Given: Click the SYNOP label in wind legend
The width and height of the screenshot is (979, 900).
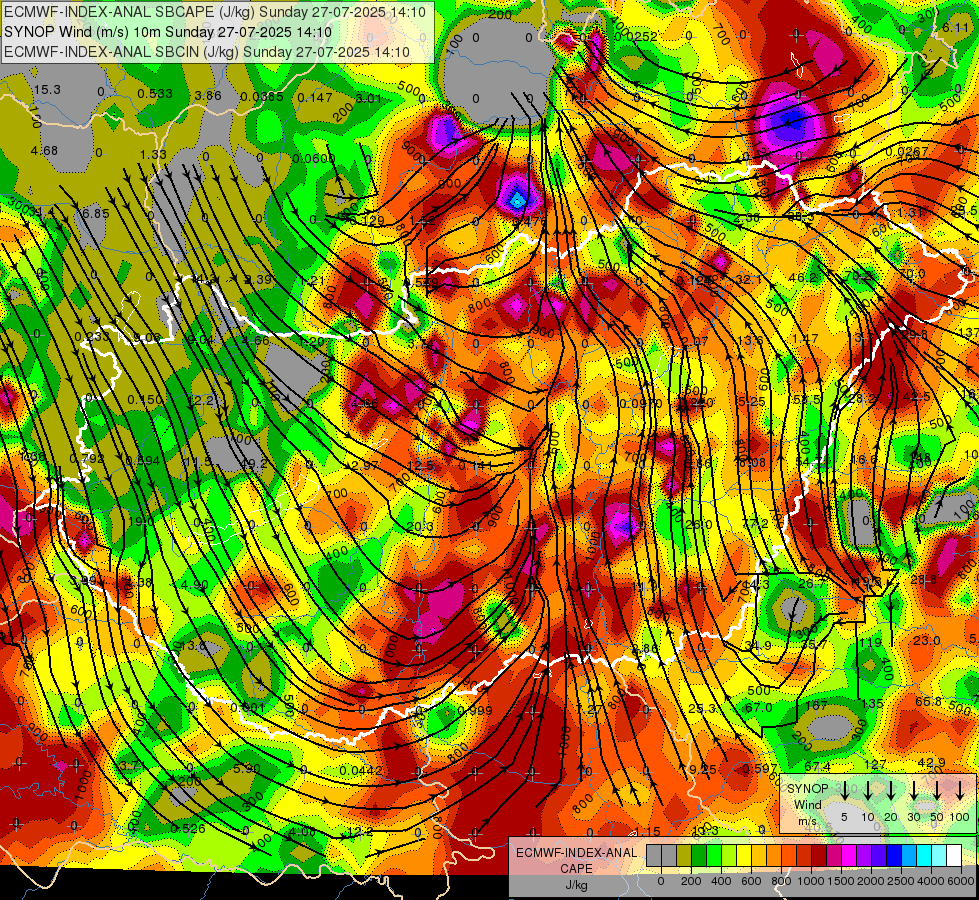Looking at the screenshot, I should point(807,789).
